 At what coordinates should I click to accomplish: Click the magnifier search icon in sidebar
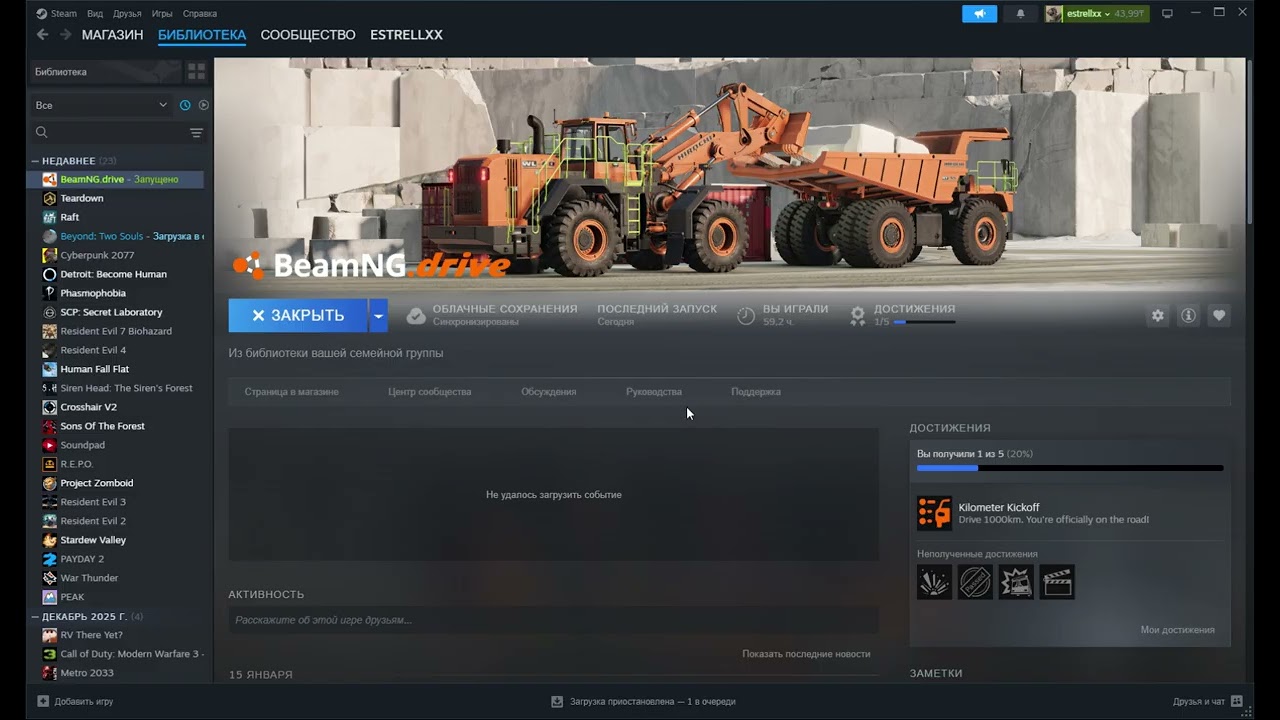(x=42, y=132)
